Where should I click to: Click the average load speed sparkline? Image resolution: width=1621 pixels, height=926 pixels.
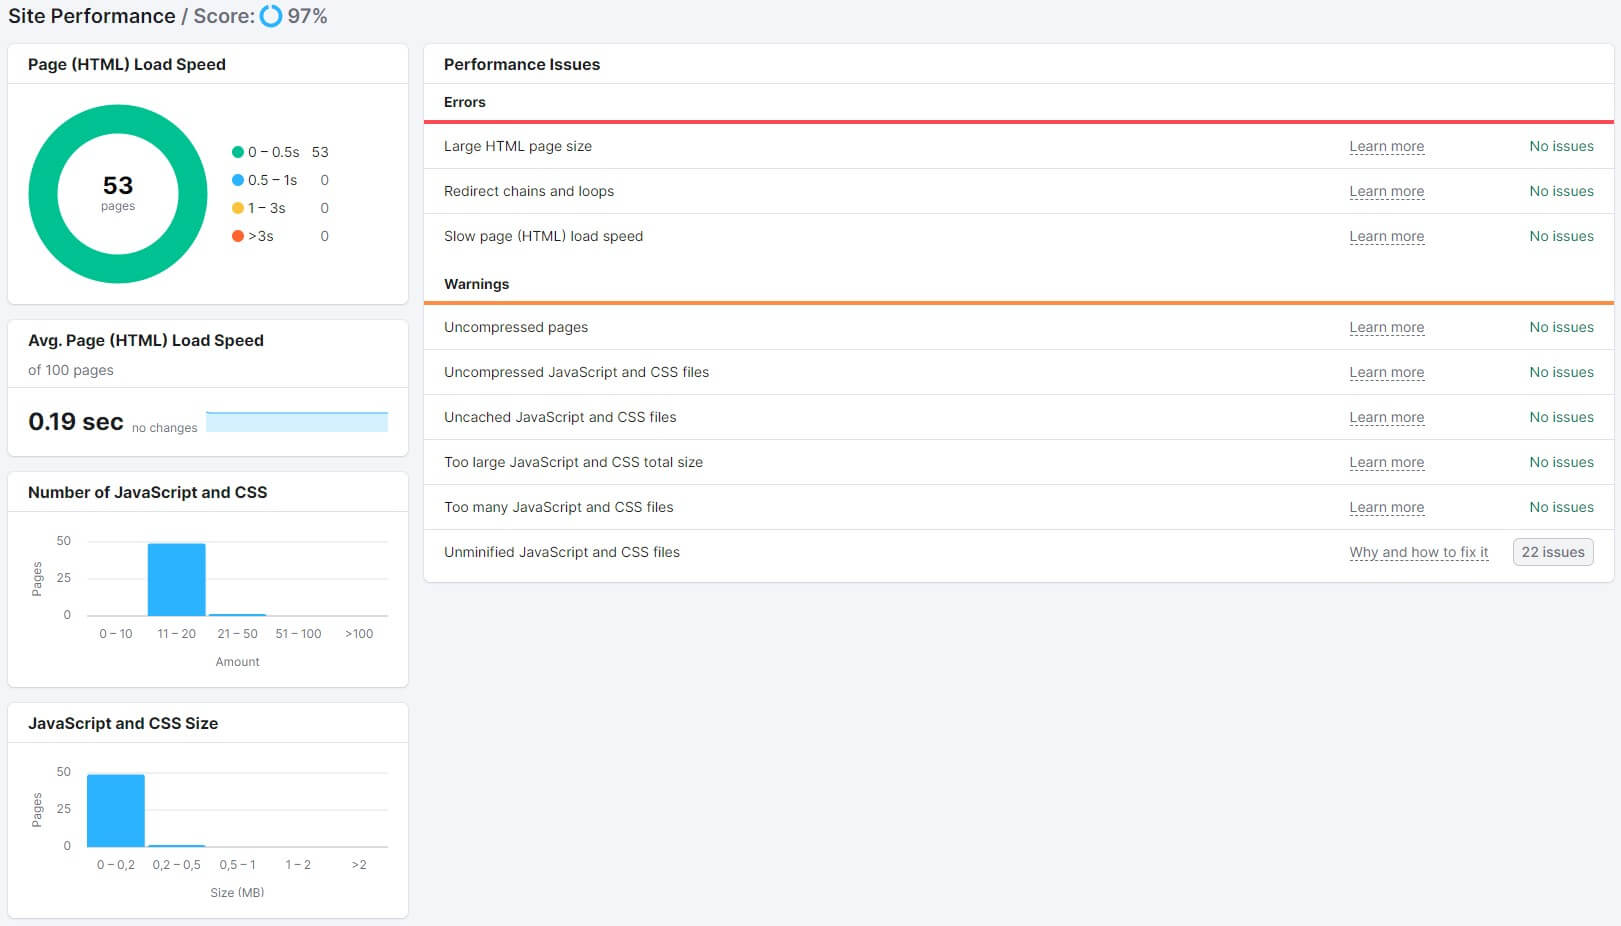pos(296,421)
